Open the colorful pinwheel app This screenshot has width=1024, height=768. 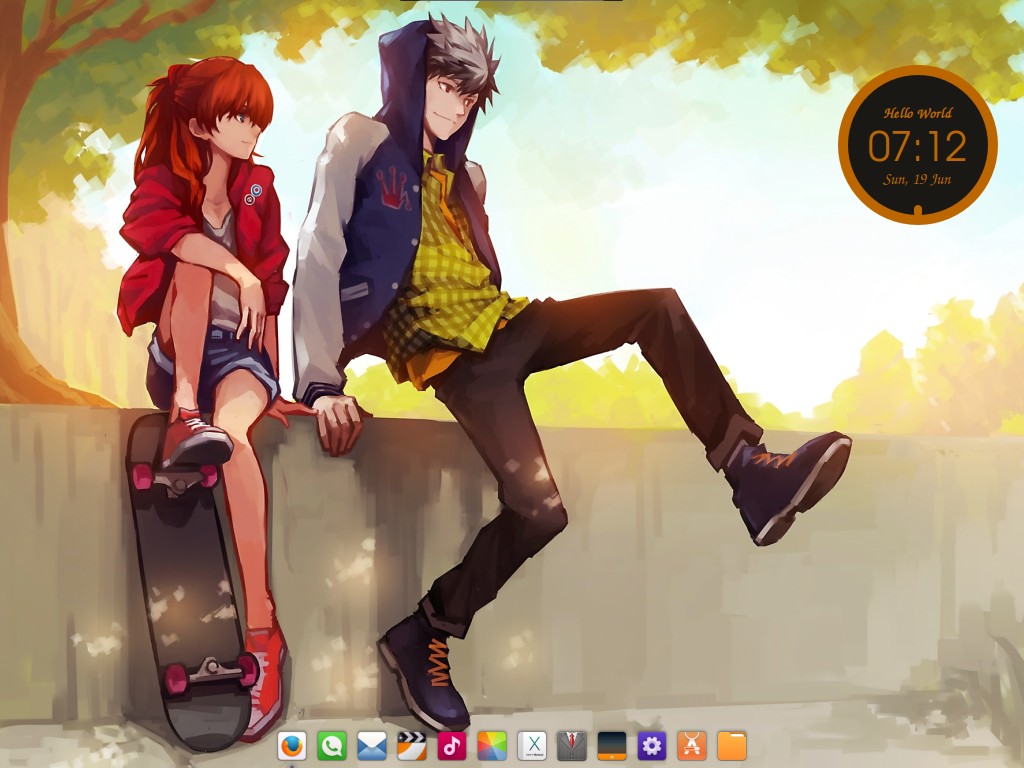point(492,746)
